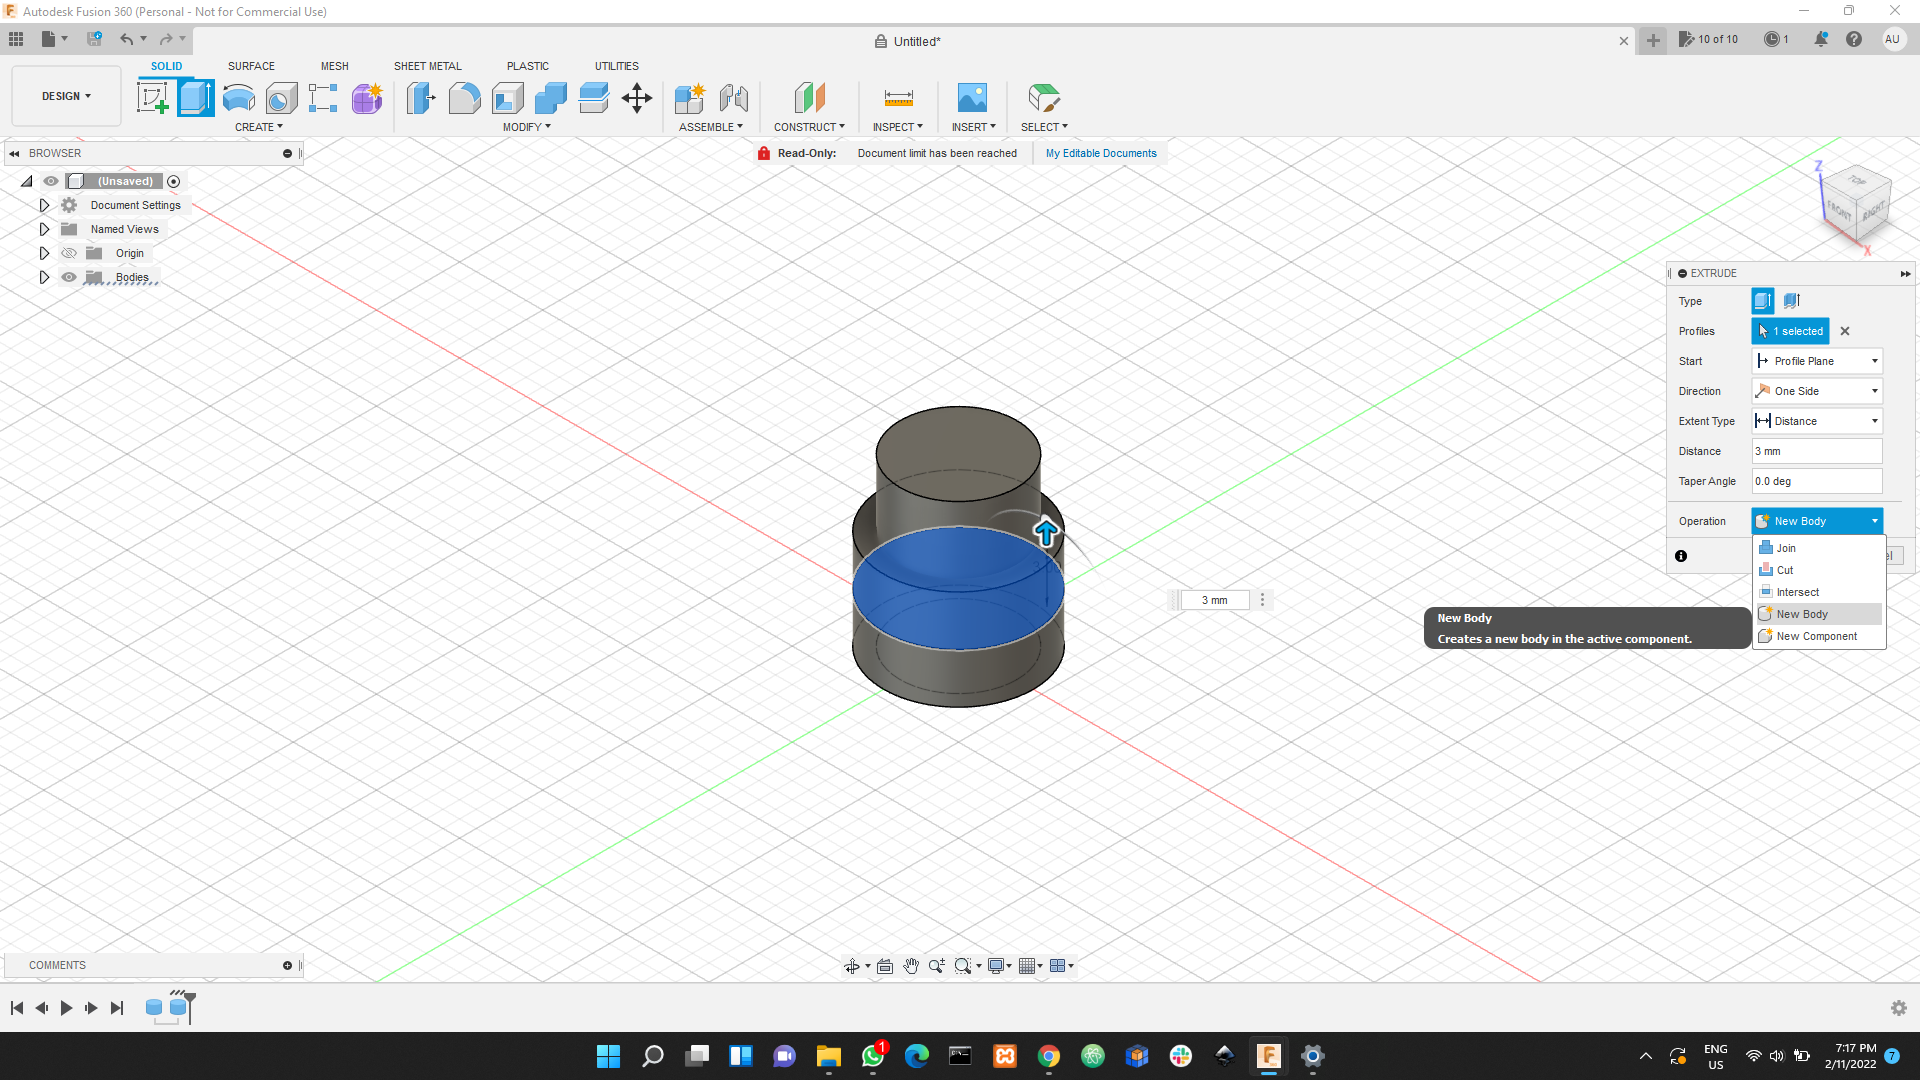The width and height of the screenshot is (1920, 1080).
Task: Select the Fillet tool in Modify
Action: tap(464, 97)
